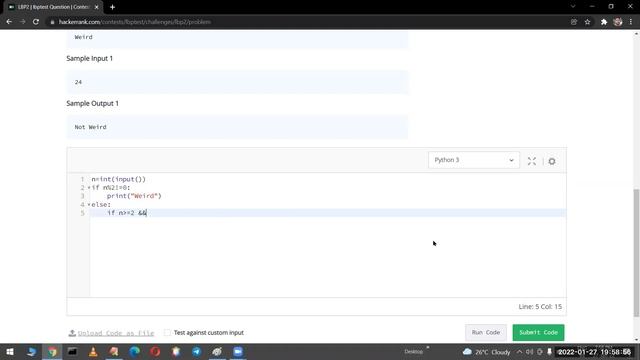Click Upload Code as File link
Image resolution: width=640 pixels, height=360 pixels.
[116, 333]
